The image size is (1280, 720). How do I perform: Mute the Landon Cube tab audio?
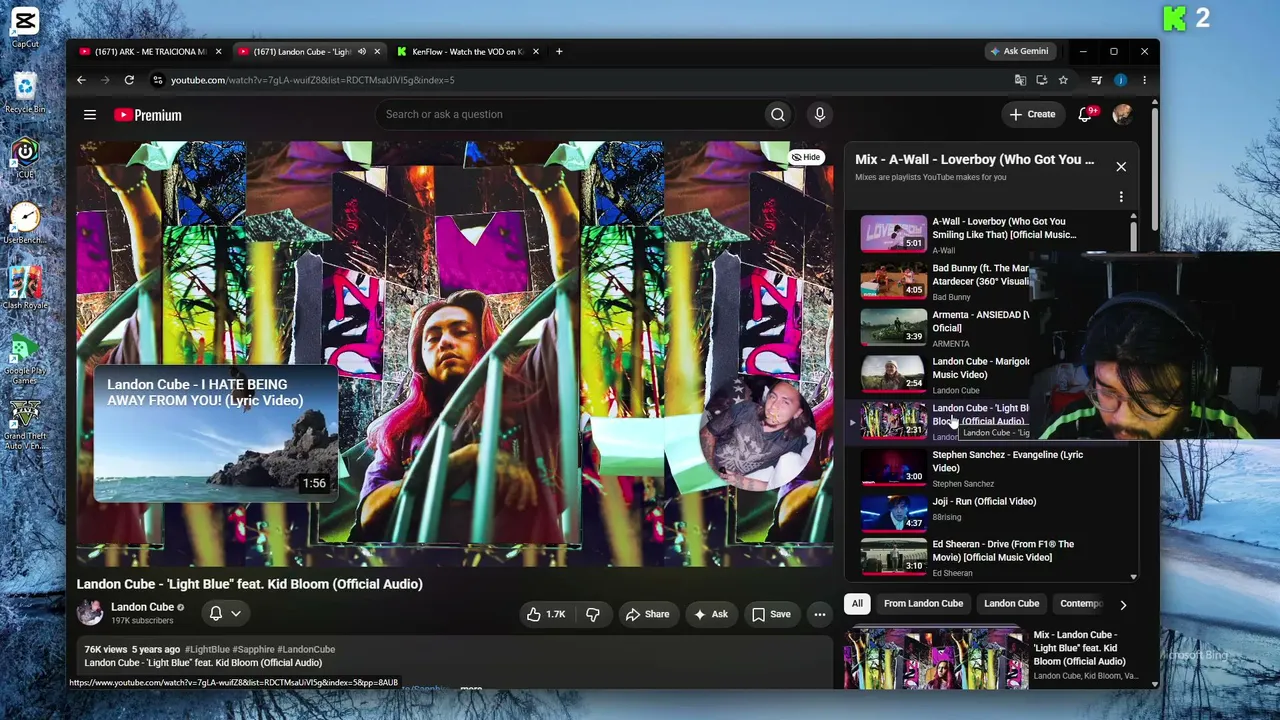tap(361, 52)
